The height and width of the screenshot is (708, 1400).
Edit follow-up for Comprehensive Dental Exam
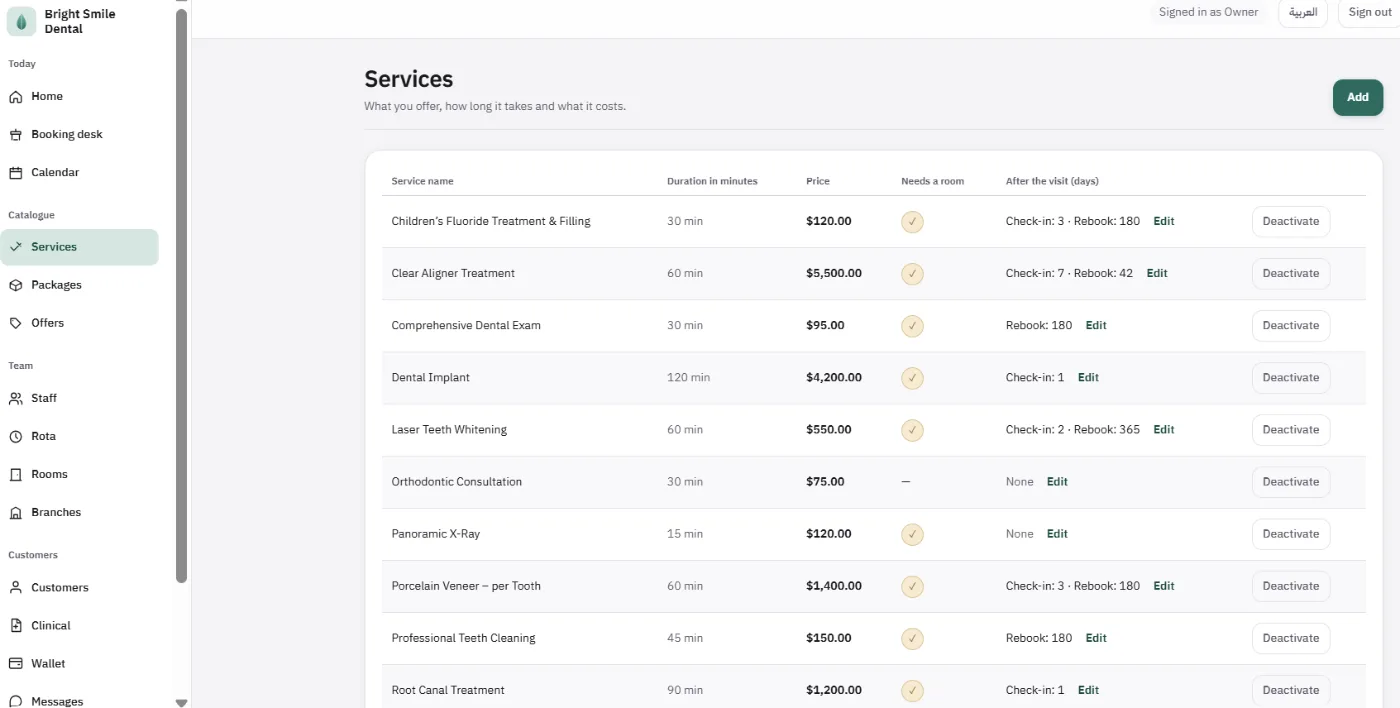click(x=1096, y=326)
